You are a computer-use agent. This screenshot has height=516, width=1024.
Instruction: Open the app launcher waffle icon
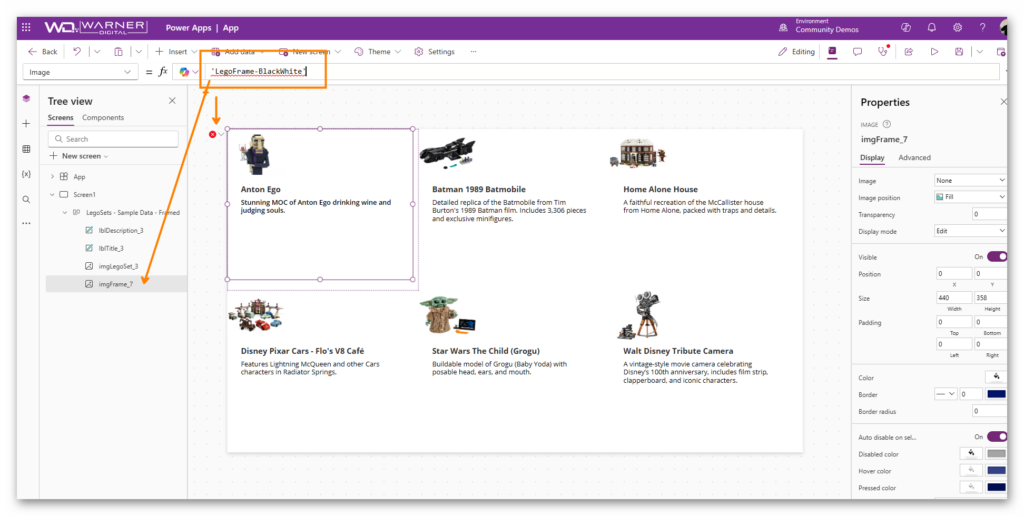[x=26, y=27]
